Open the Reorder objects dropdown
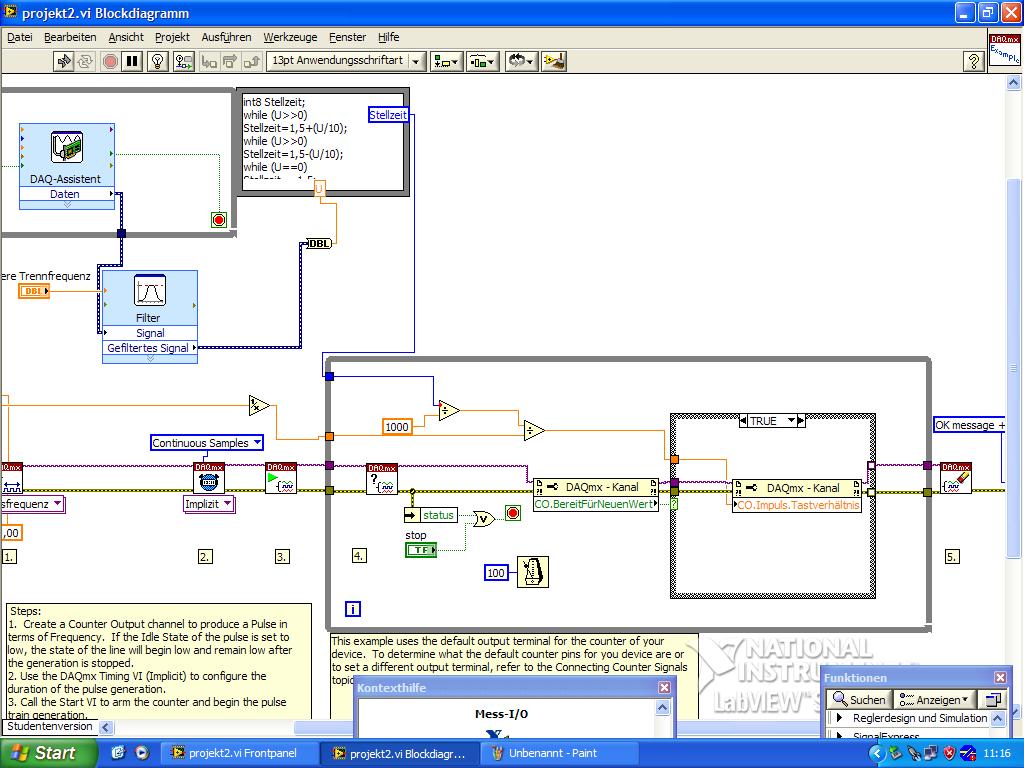Viewport: 1024px width, 768px height. point(520,61)
